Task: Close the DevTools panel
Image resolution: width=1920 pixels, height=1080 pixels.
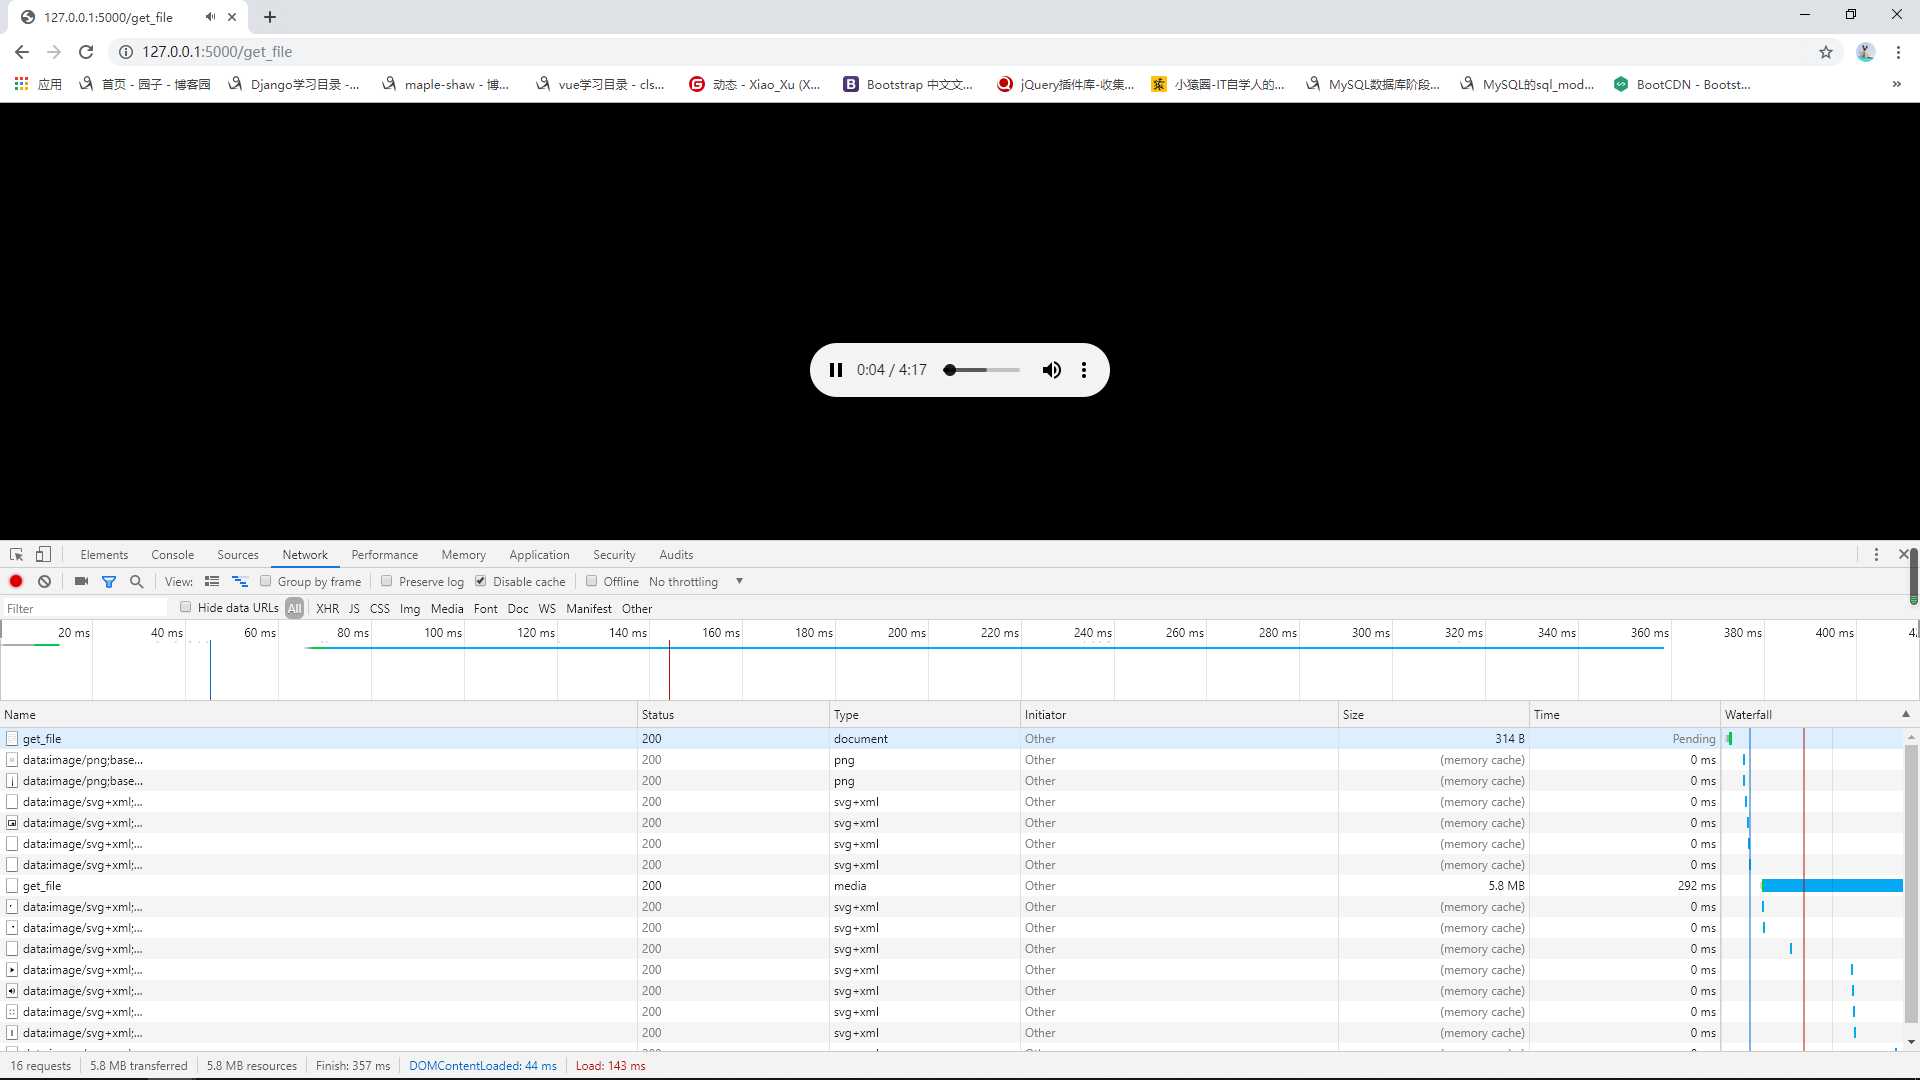Action: (1904, 554)
